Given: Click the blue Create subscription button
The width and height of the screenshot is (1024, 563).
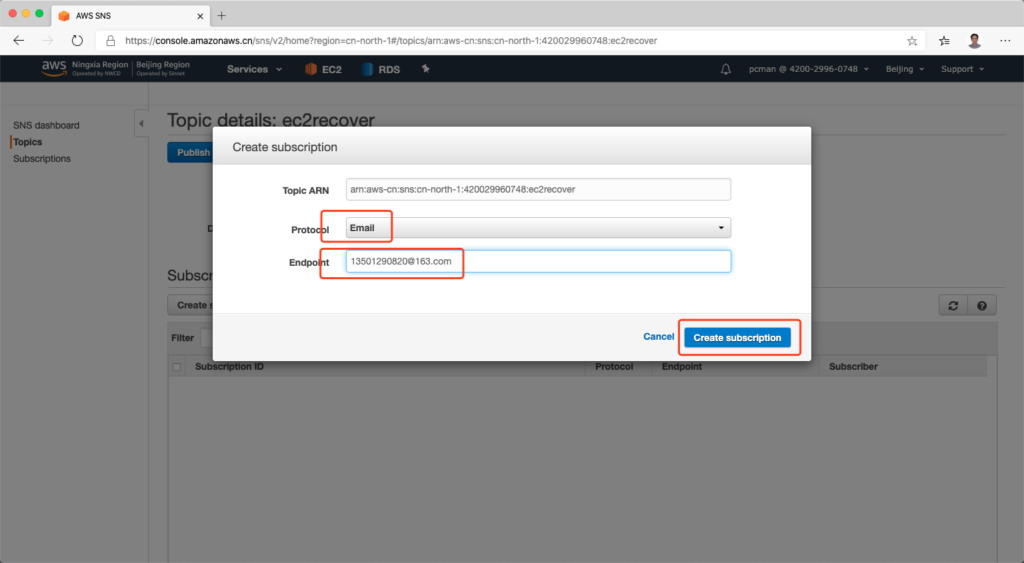Looking at the screenshot, I should point(737,338).
